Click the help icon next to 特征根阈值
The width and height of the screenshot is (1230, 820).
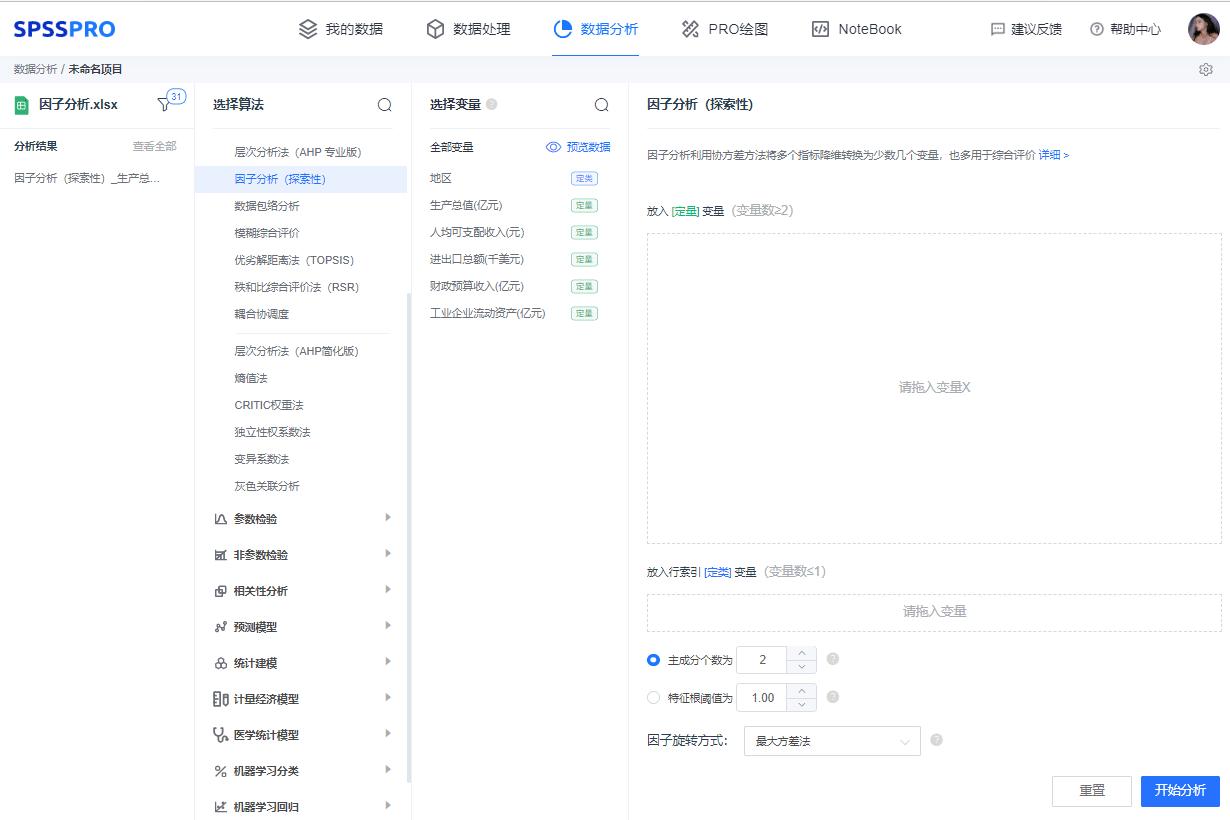(833, 697)
